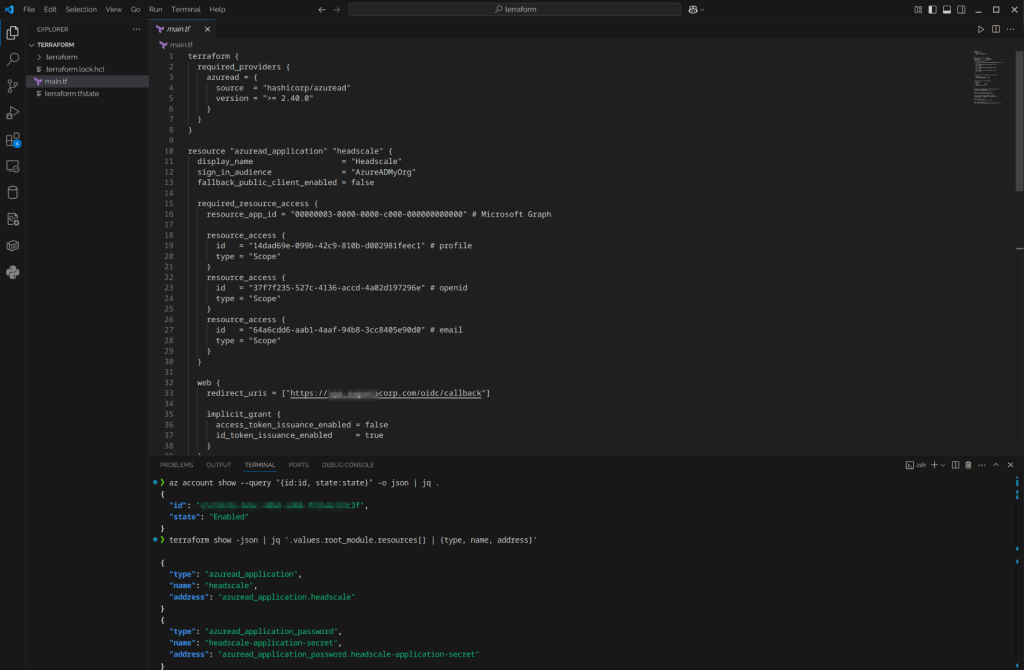1024x670 pixels.
Task: Open the Extensions view
Action: (x=12, y=140)
